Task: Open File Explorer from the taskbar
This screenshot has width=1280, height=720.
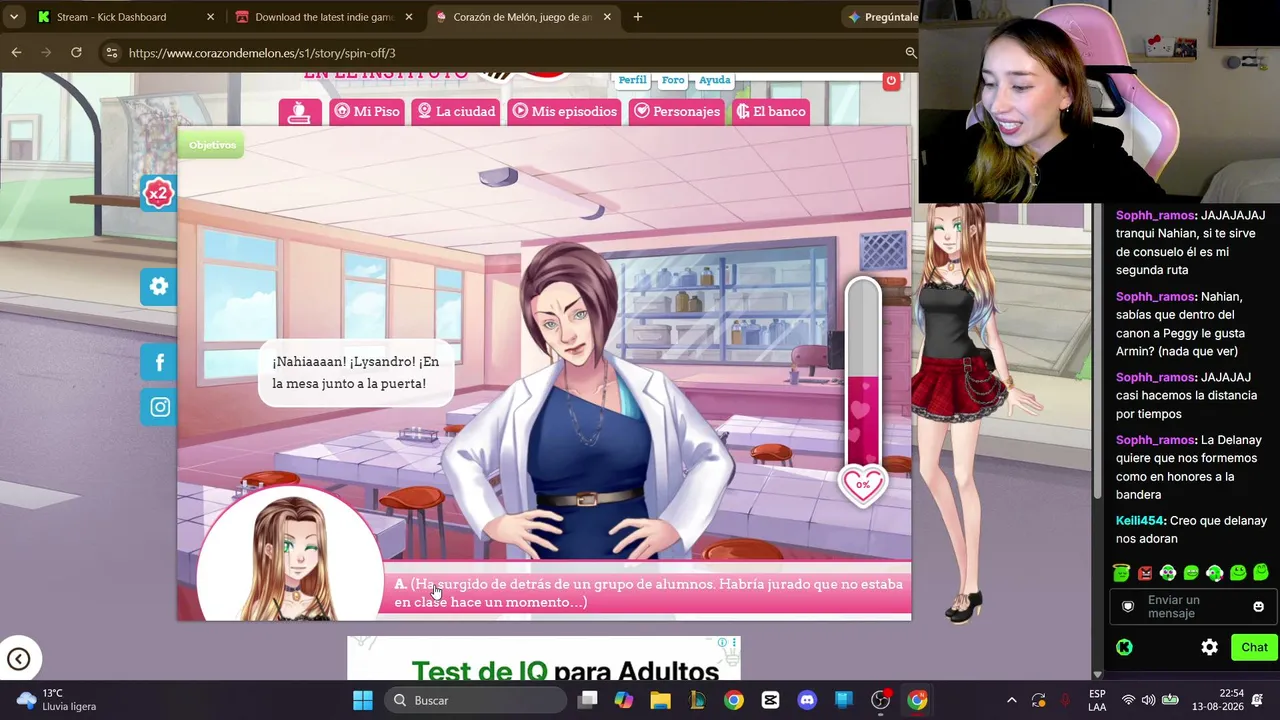Action: (x=660, y=700)
